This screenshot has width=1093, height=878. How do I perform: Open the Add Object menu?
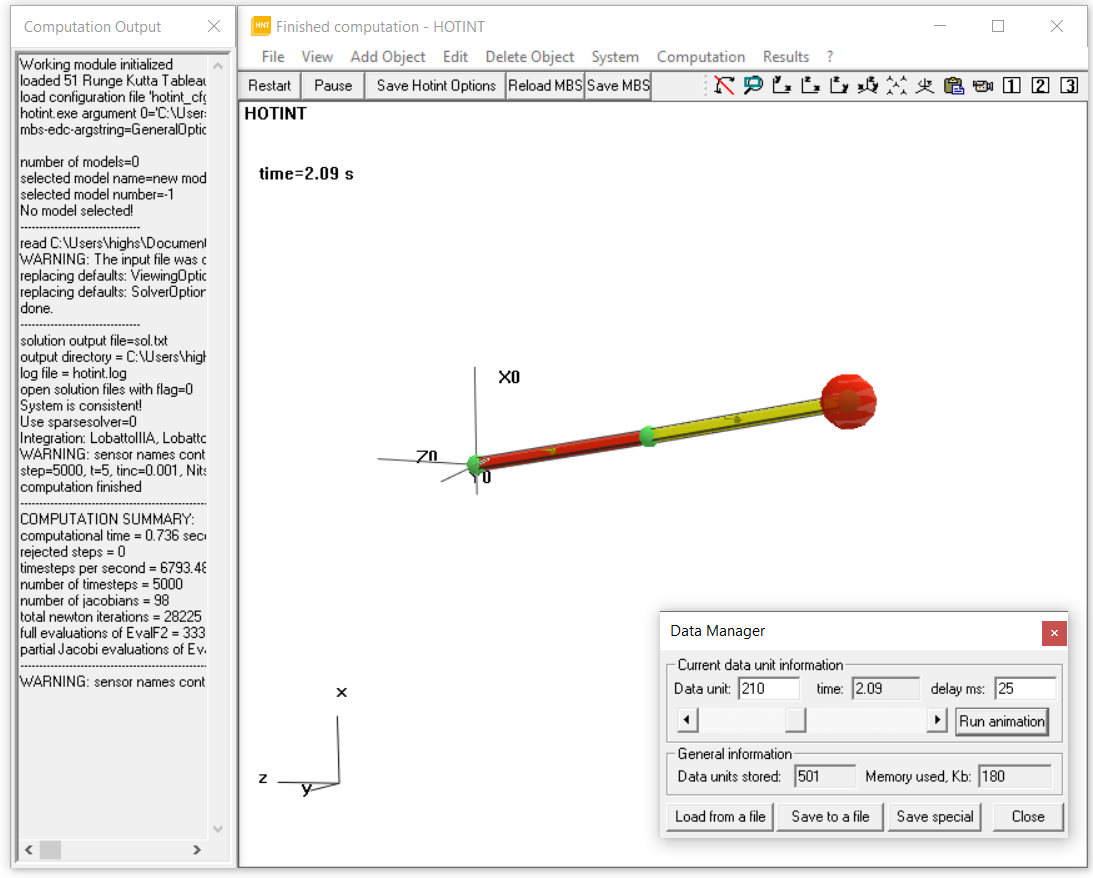(388, 57)
